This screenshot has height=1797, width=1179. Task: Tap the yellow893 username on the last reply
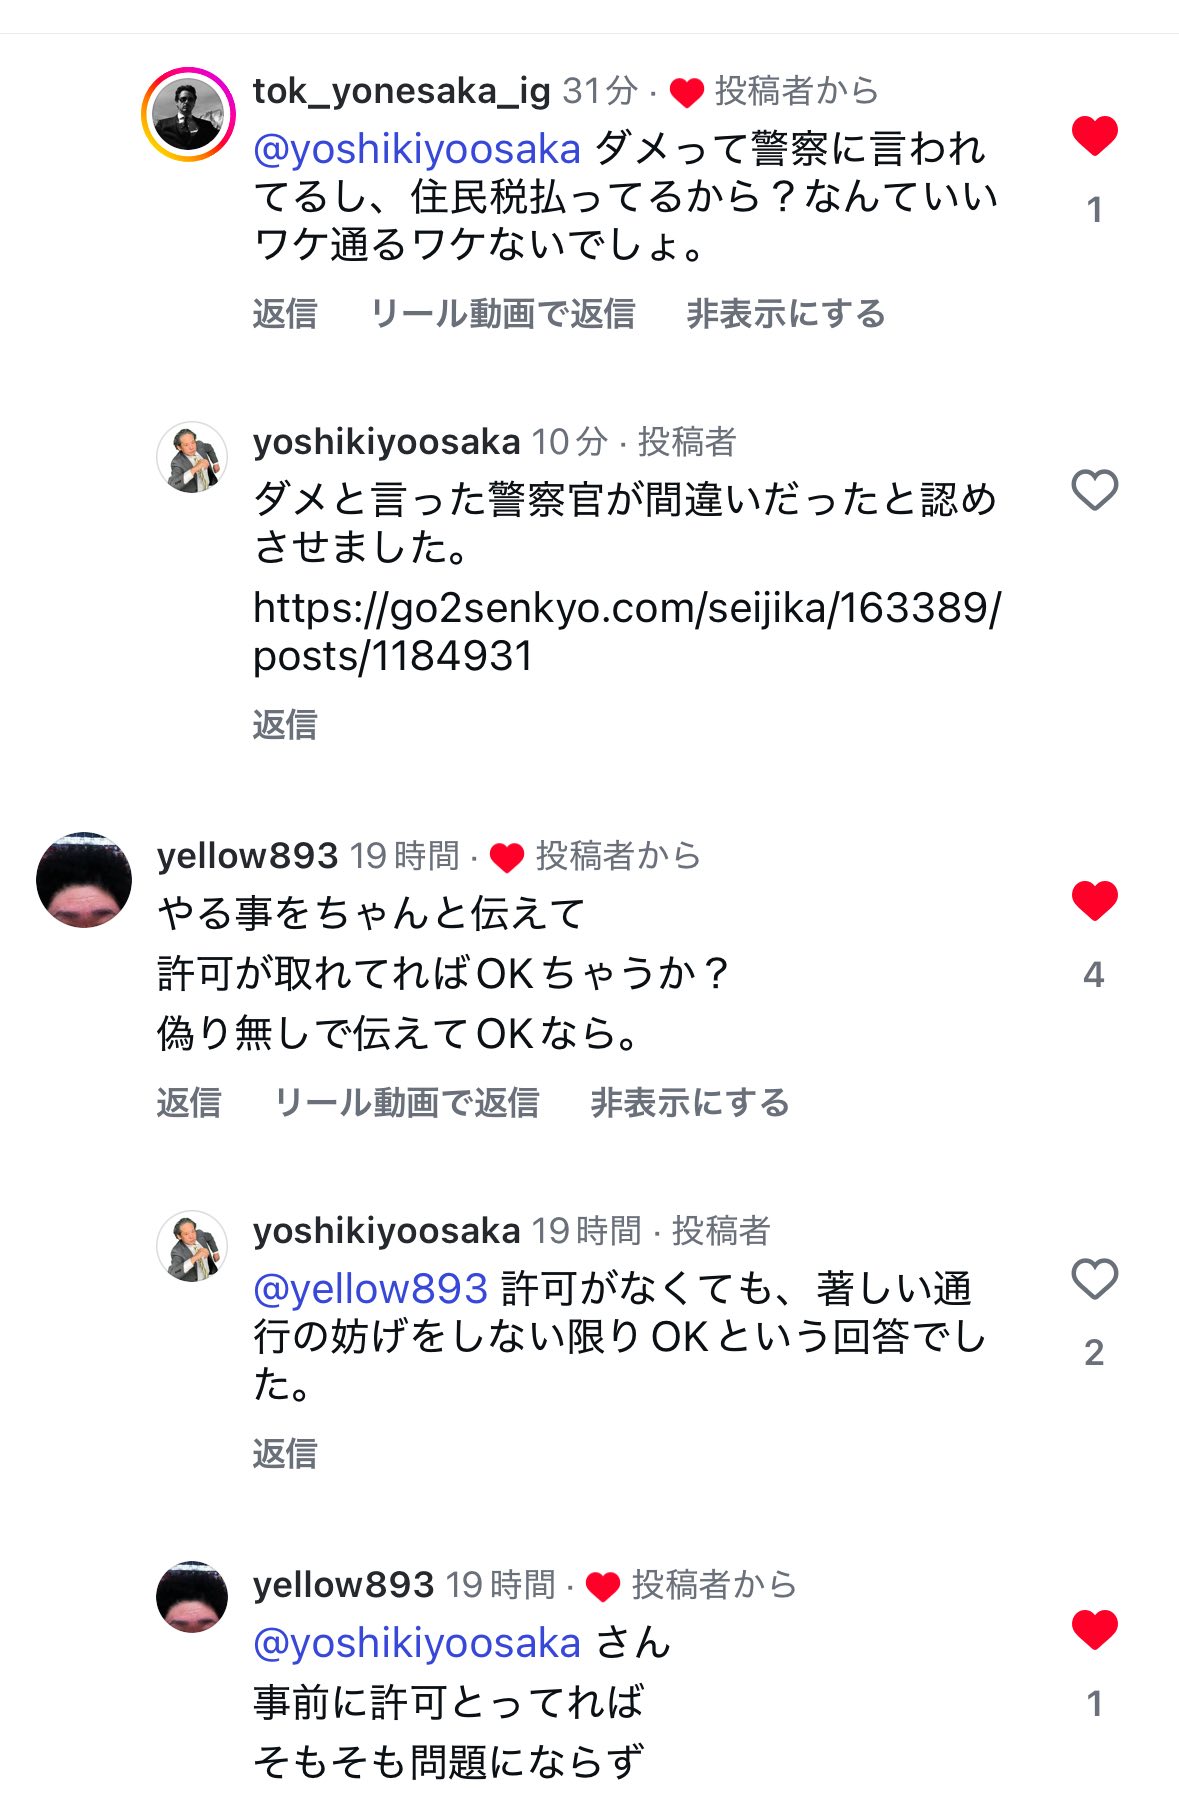[343, 1585]
